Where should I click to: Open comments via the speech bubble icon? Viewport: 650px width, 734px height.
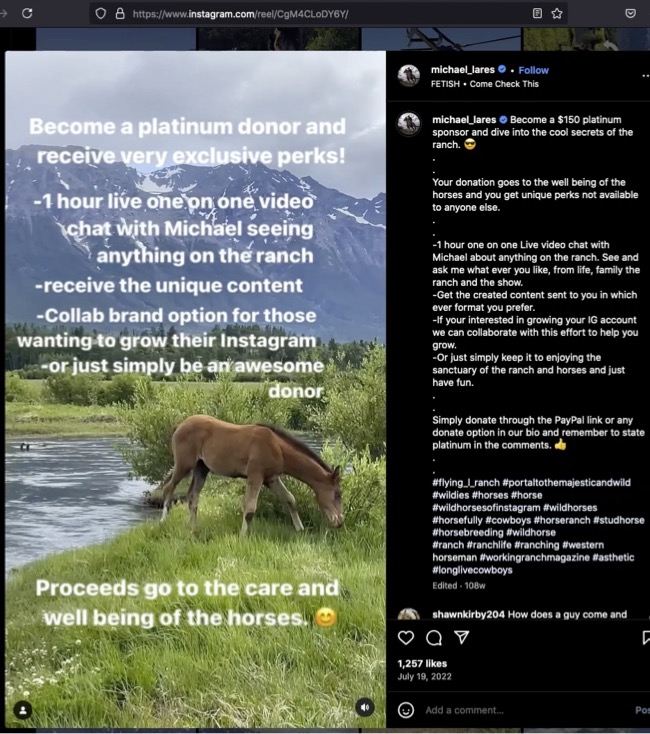[434, 637]
